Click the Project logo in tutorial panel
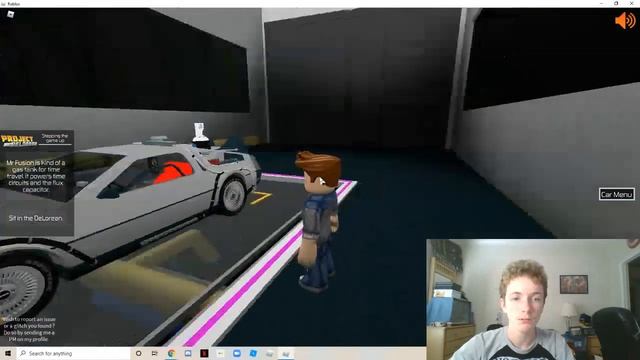640x360 pixels. tap(19, 140)
